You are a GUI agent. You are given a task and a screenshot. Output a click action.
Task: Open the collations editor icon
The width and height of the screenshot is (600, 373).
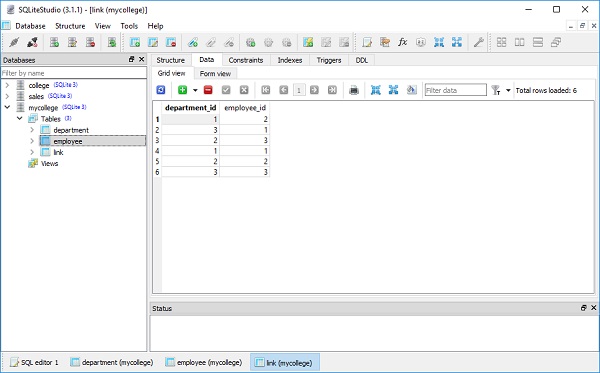421,42
